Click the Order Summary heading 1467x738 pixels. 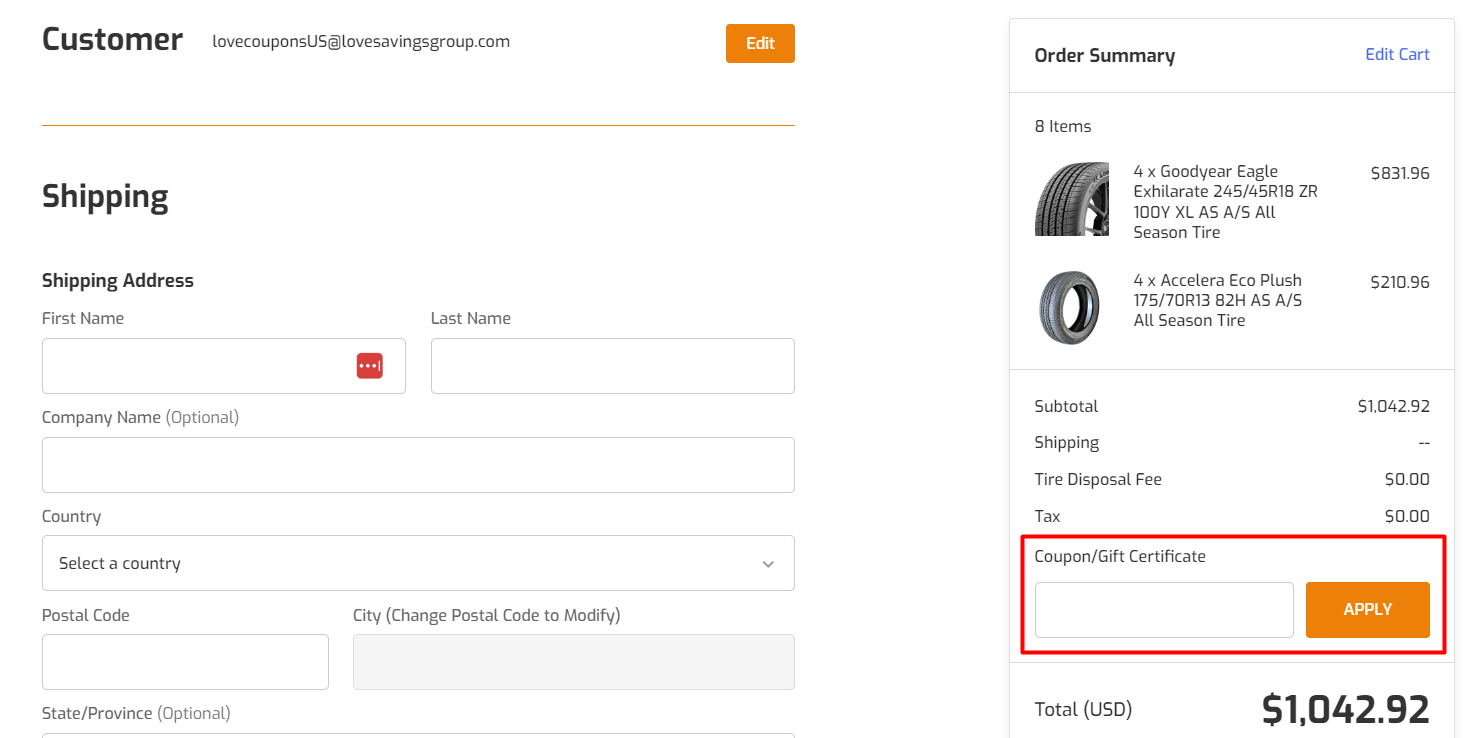(x=1105, y=56)
